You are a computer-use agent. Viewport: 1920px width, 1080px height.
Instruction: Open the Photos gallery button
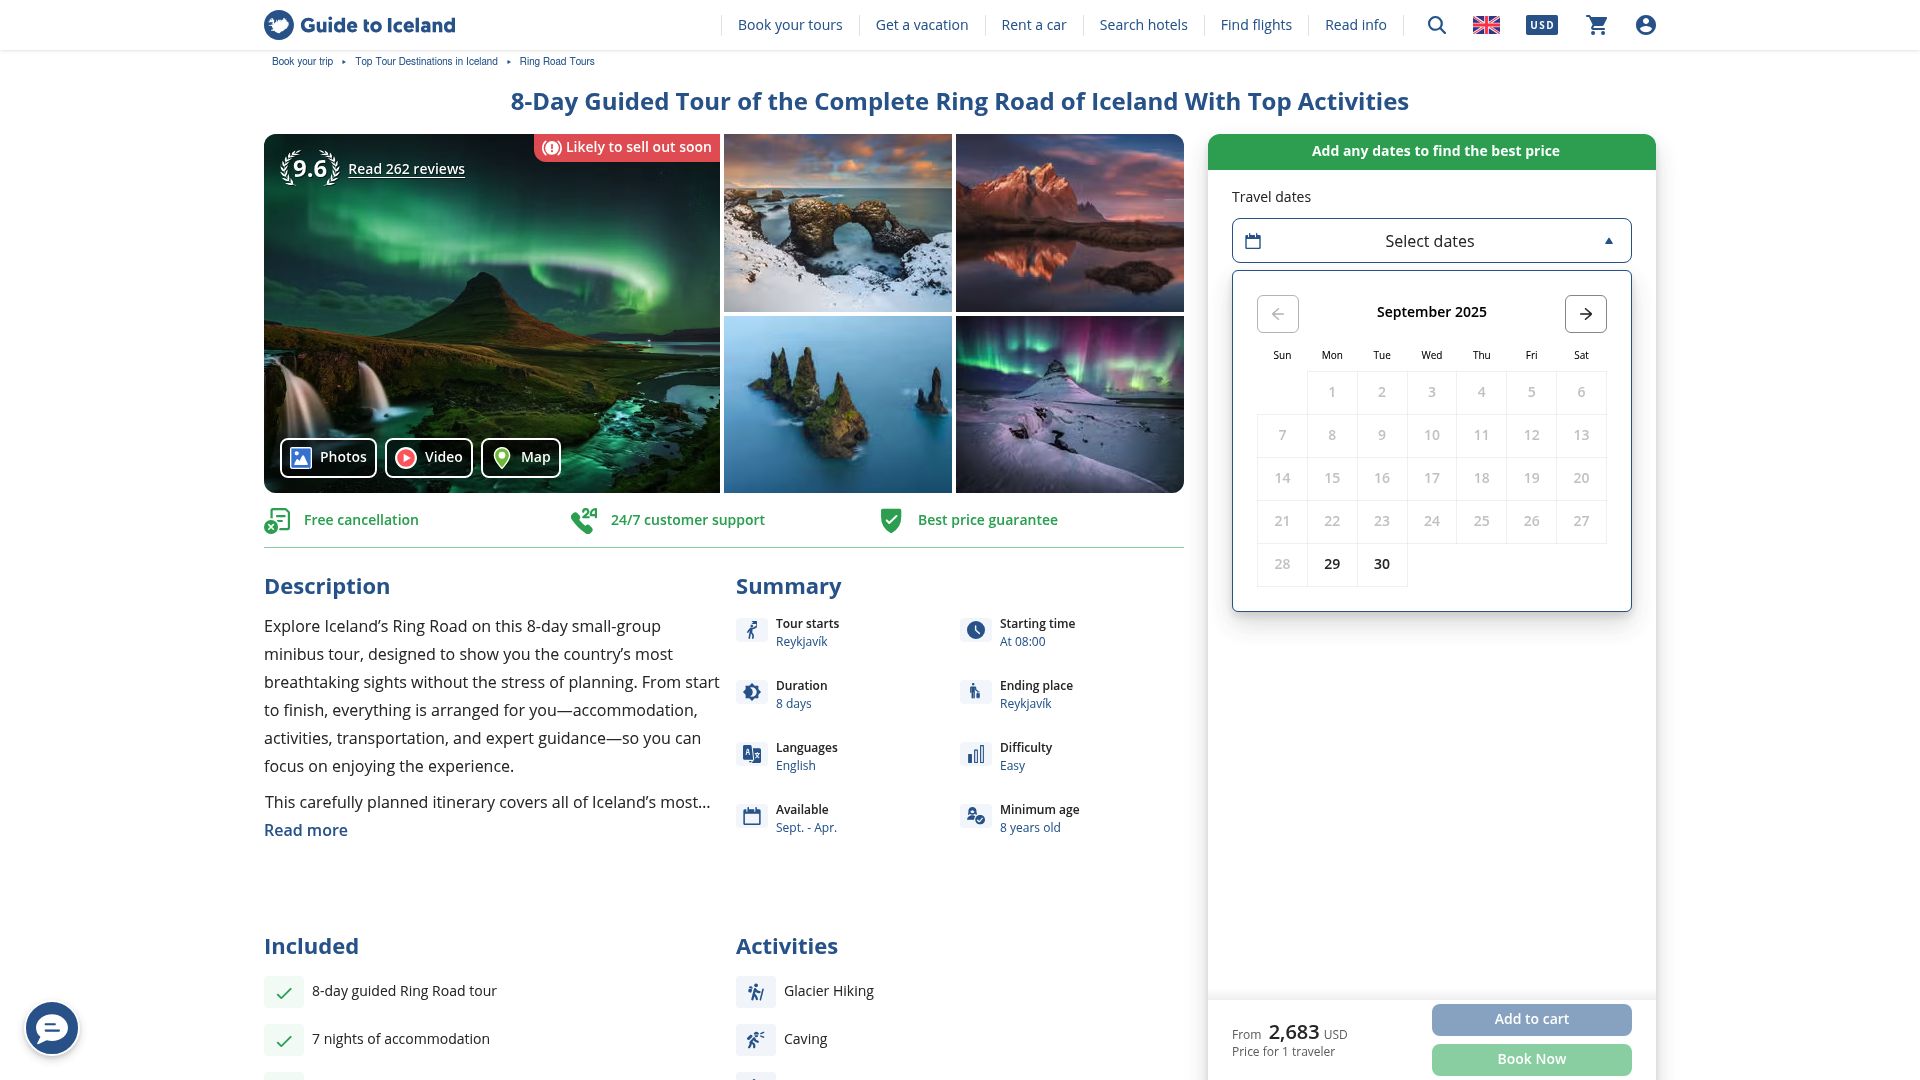(x=328, y=458)
